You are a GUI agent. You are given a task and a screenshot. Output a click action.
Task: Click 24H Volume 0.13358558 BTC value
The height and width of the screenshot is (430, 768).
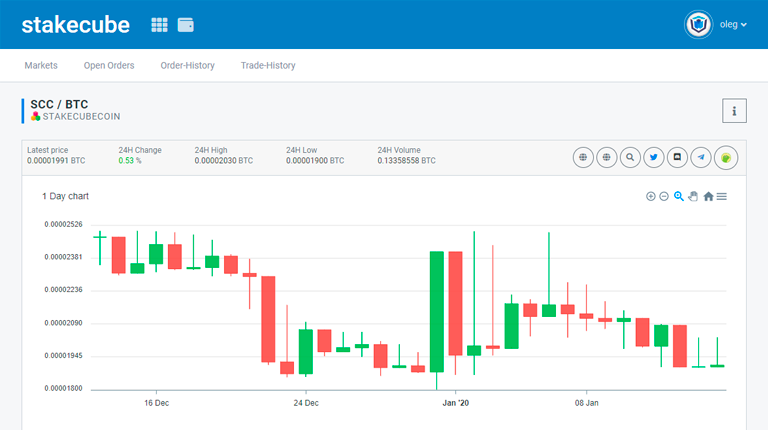[407, 161]
